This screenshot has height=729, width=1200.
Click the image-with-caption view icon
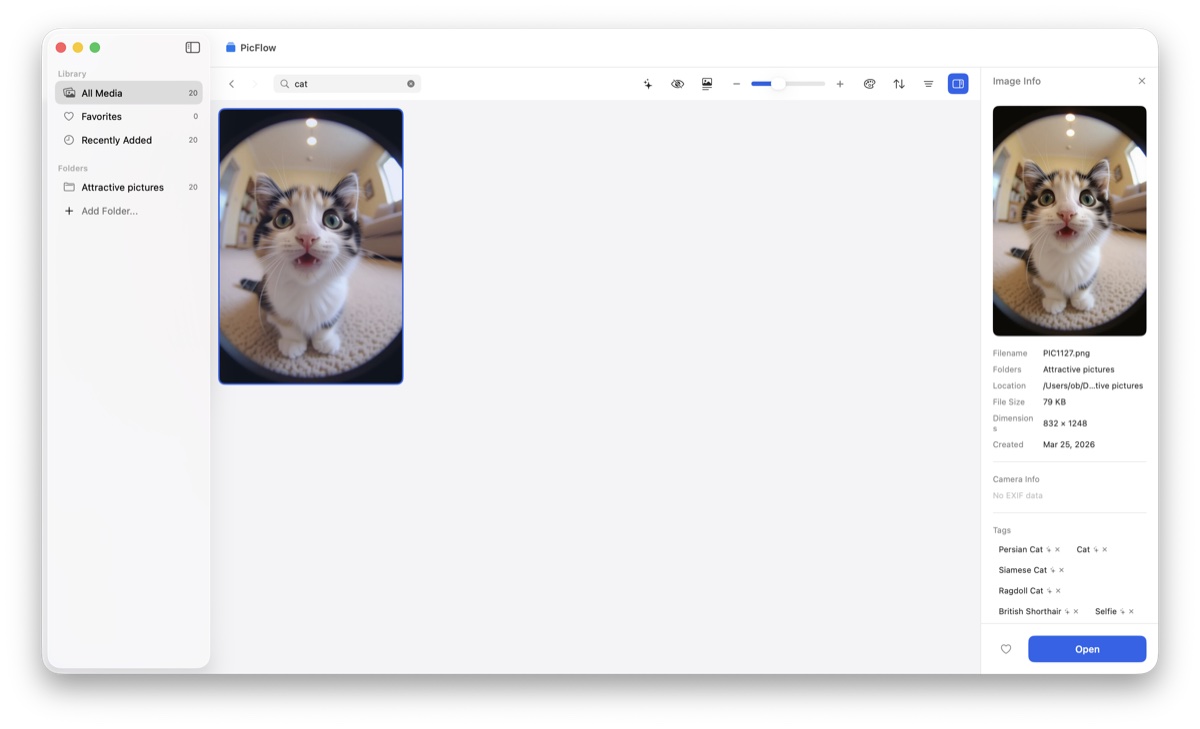coord(707,84)
